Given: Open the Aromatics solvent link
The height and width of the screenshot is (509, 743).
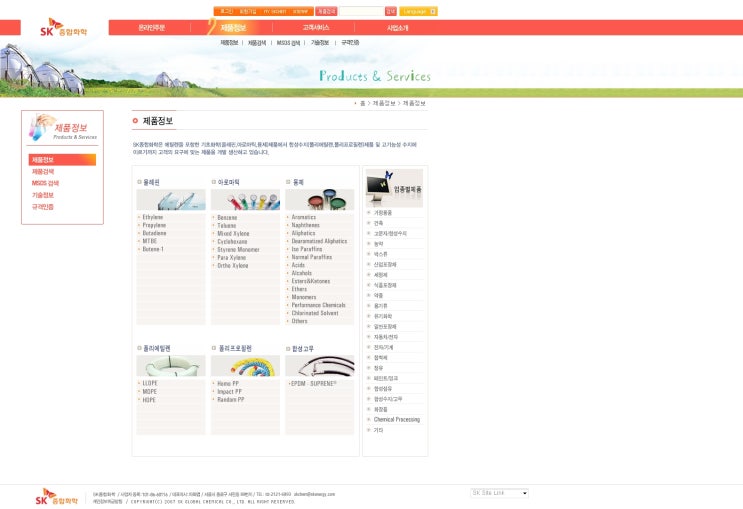Looking at the screenshot, I should pos(304,217).
